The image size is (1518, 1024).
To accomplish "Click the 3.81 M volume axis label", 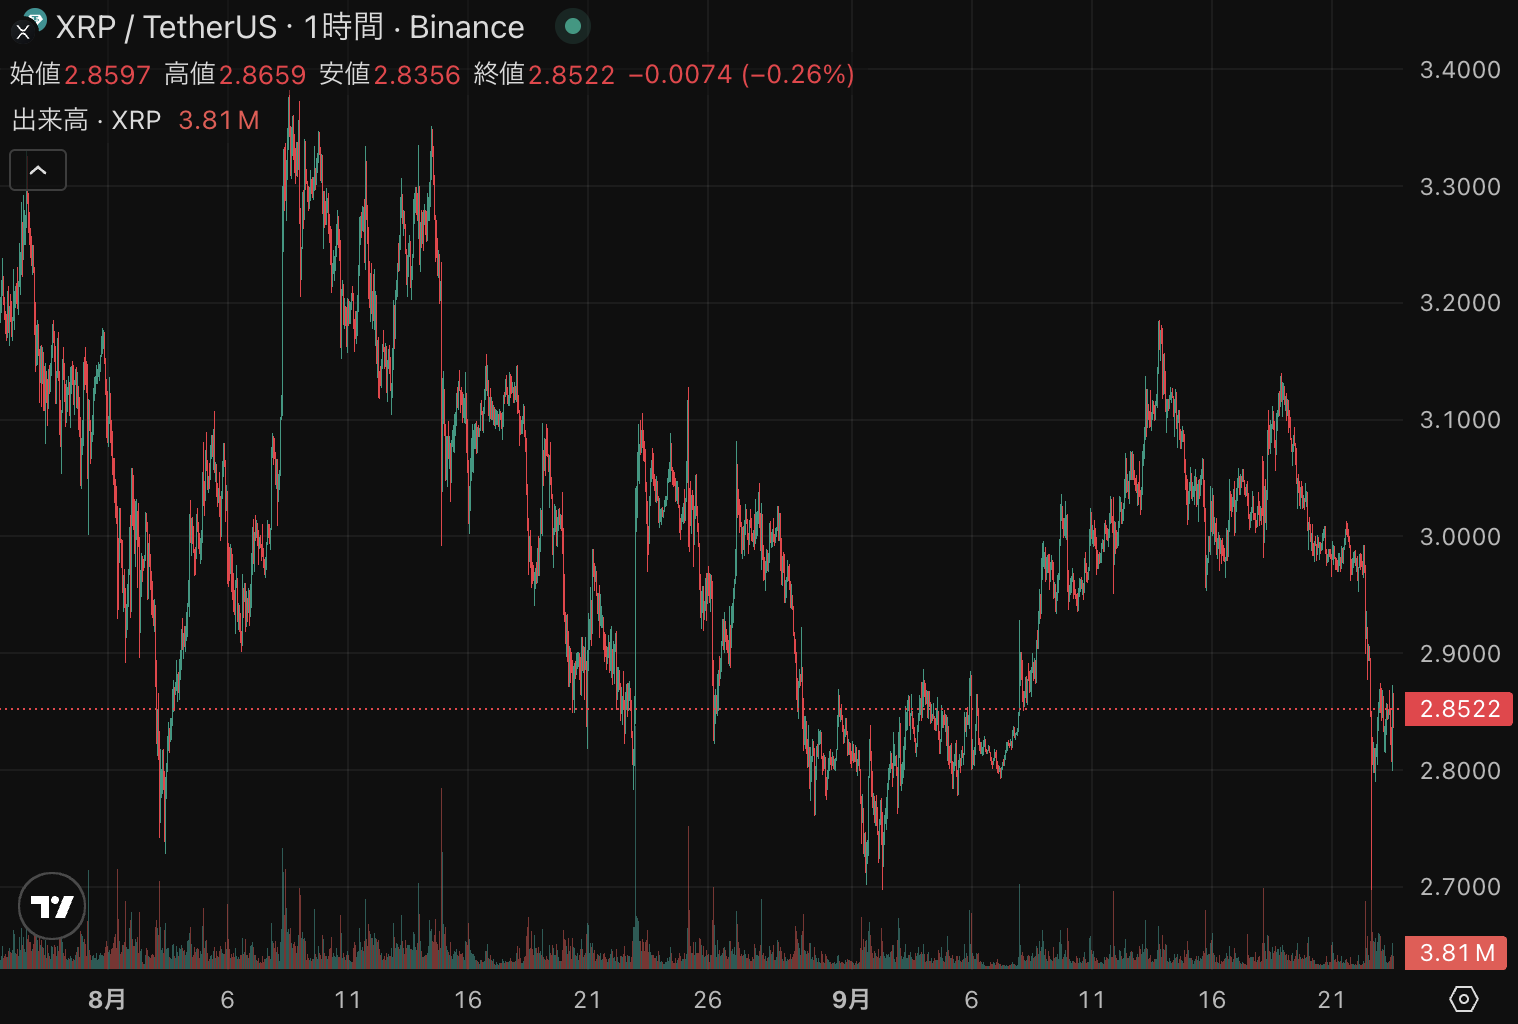I will click(1456, 953).
